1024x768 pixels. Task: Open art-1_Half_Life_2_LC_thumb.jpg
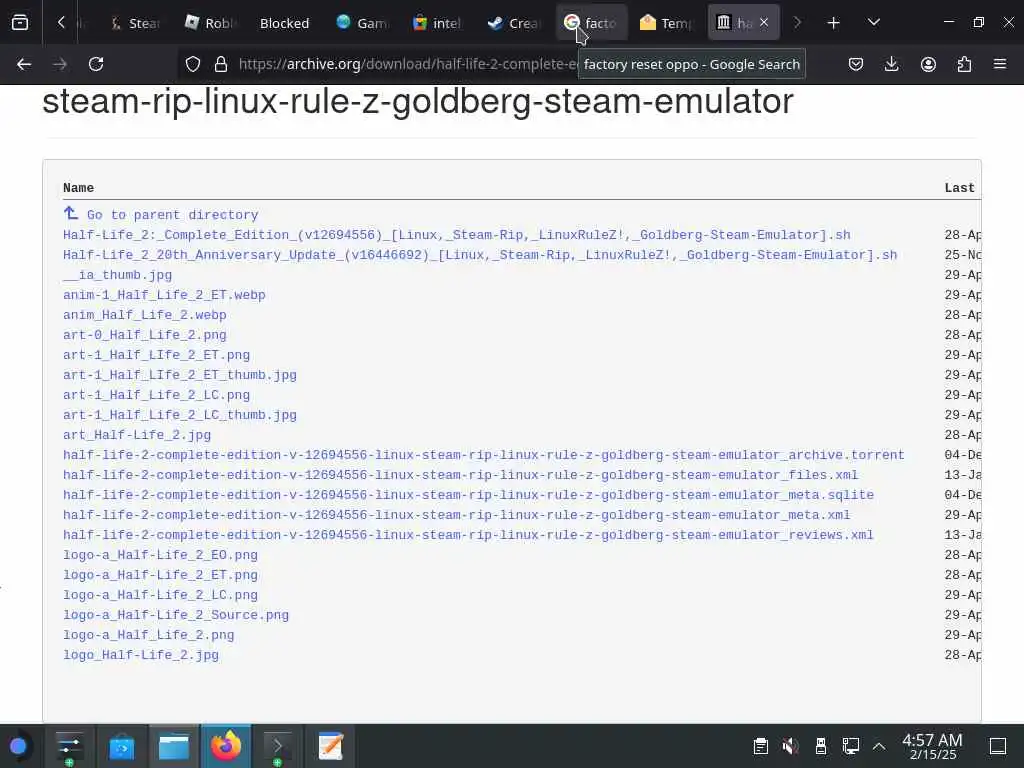180,415
